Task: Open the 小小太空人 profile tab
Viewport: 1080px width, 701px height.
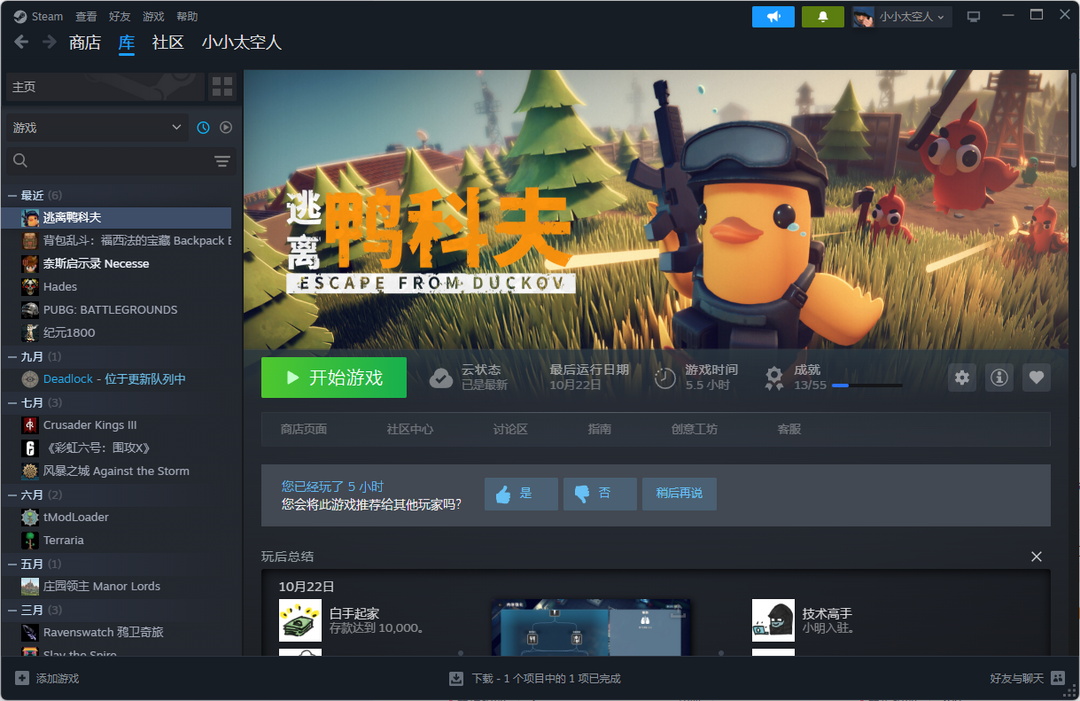Action: tap(242, 43)
